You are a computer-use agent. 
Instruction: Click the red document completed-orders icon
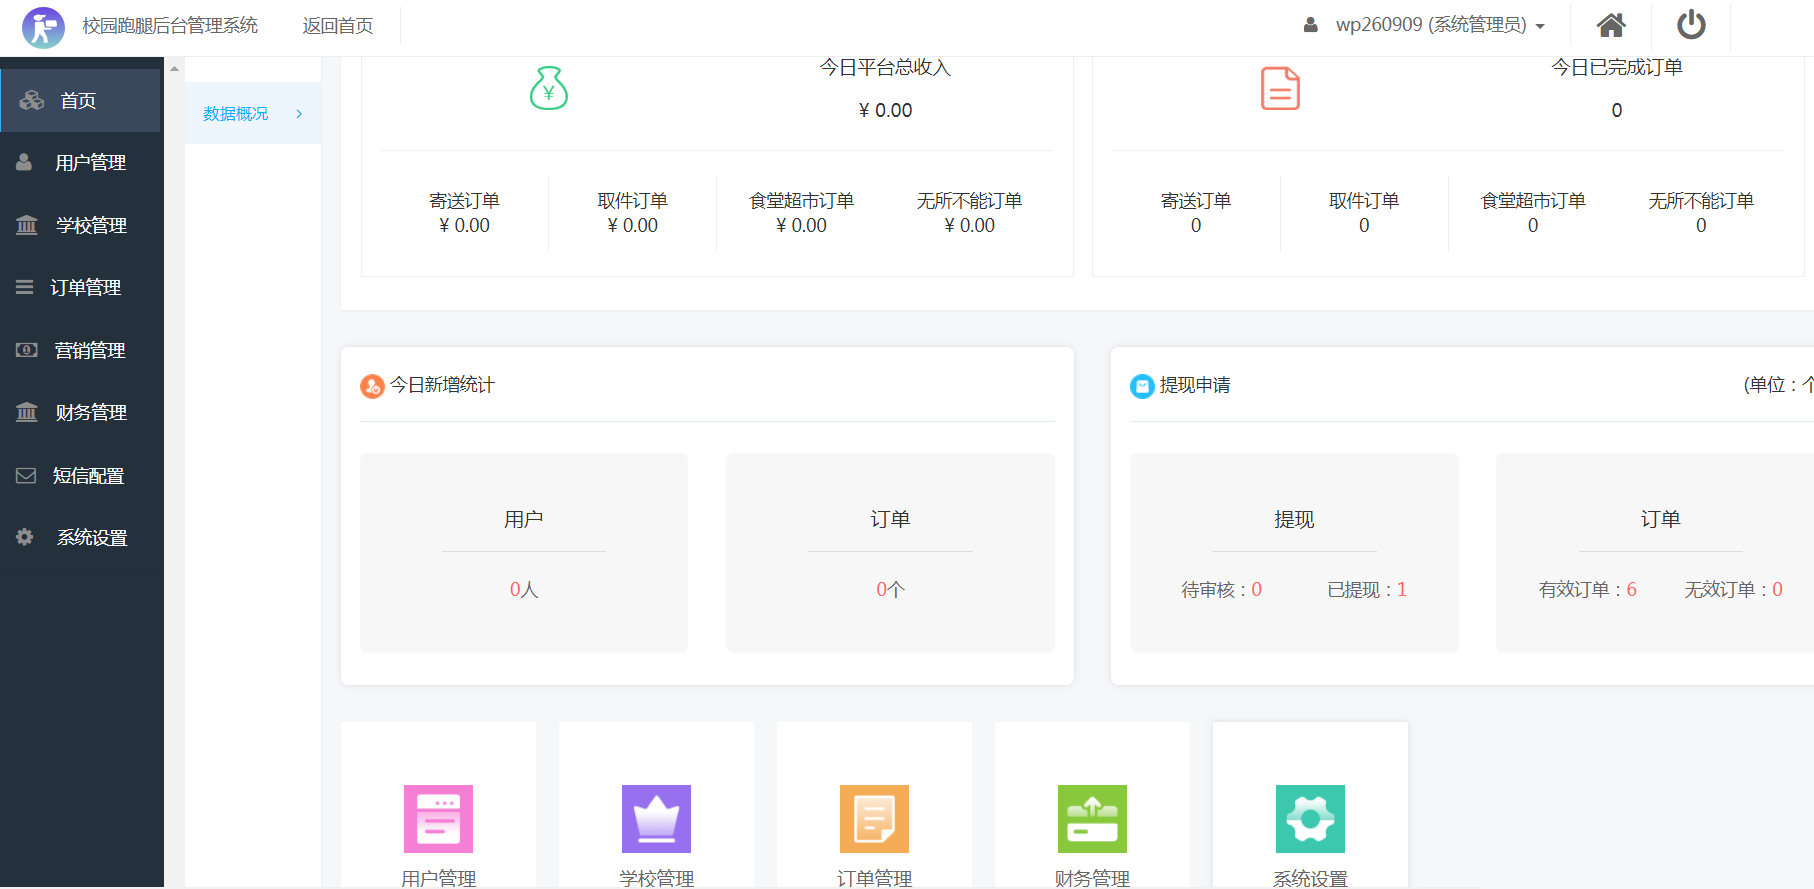(x=1280, y=88)
